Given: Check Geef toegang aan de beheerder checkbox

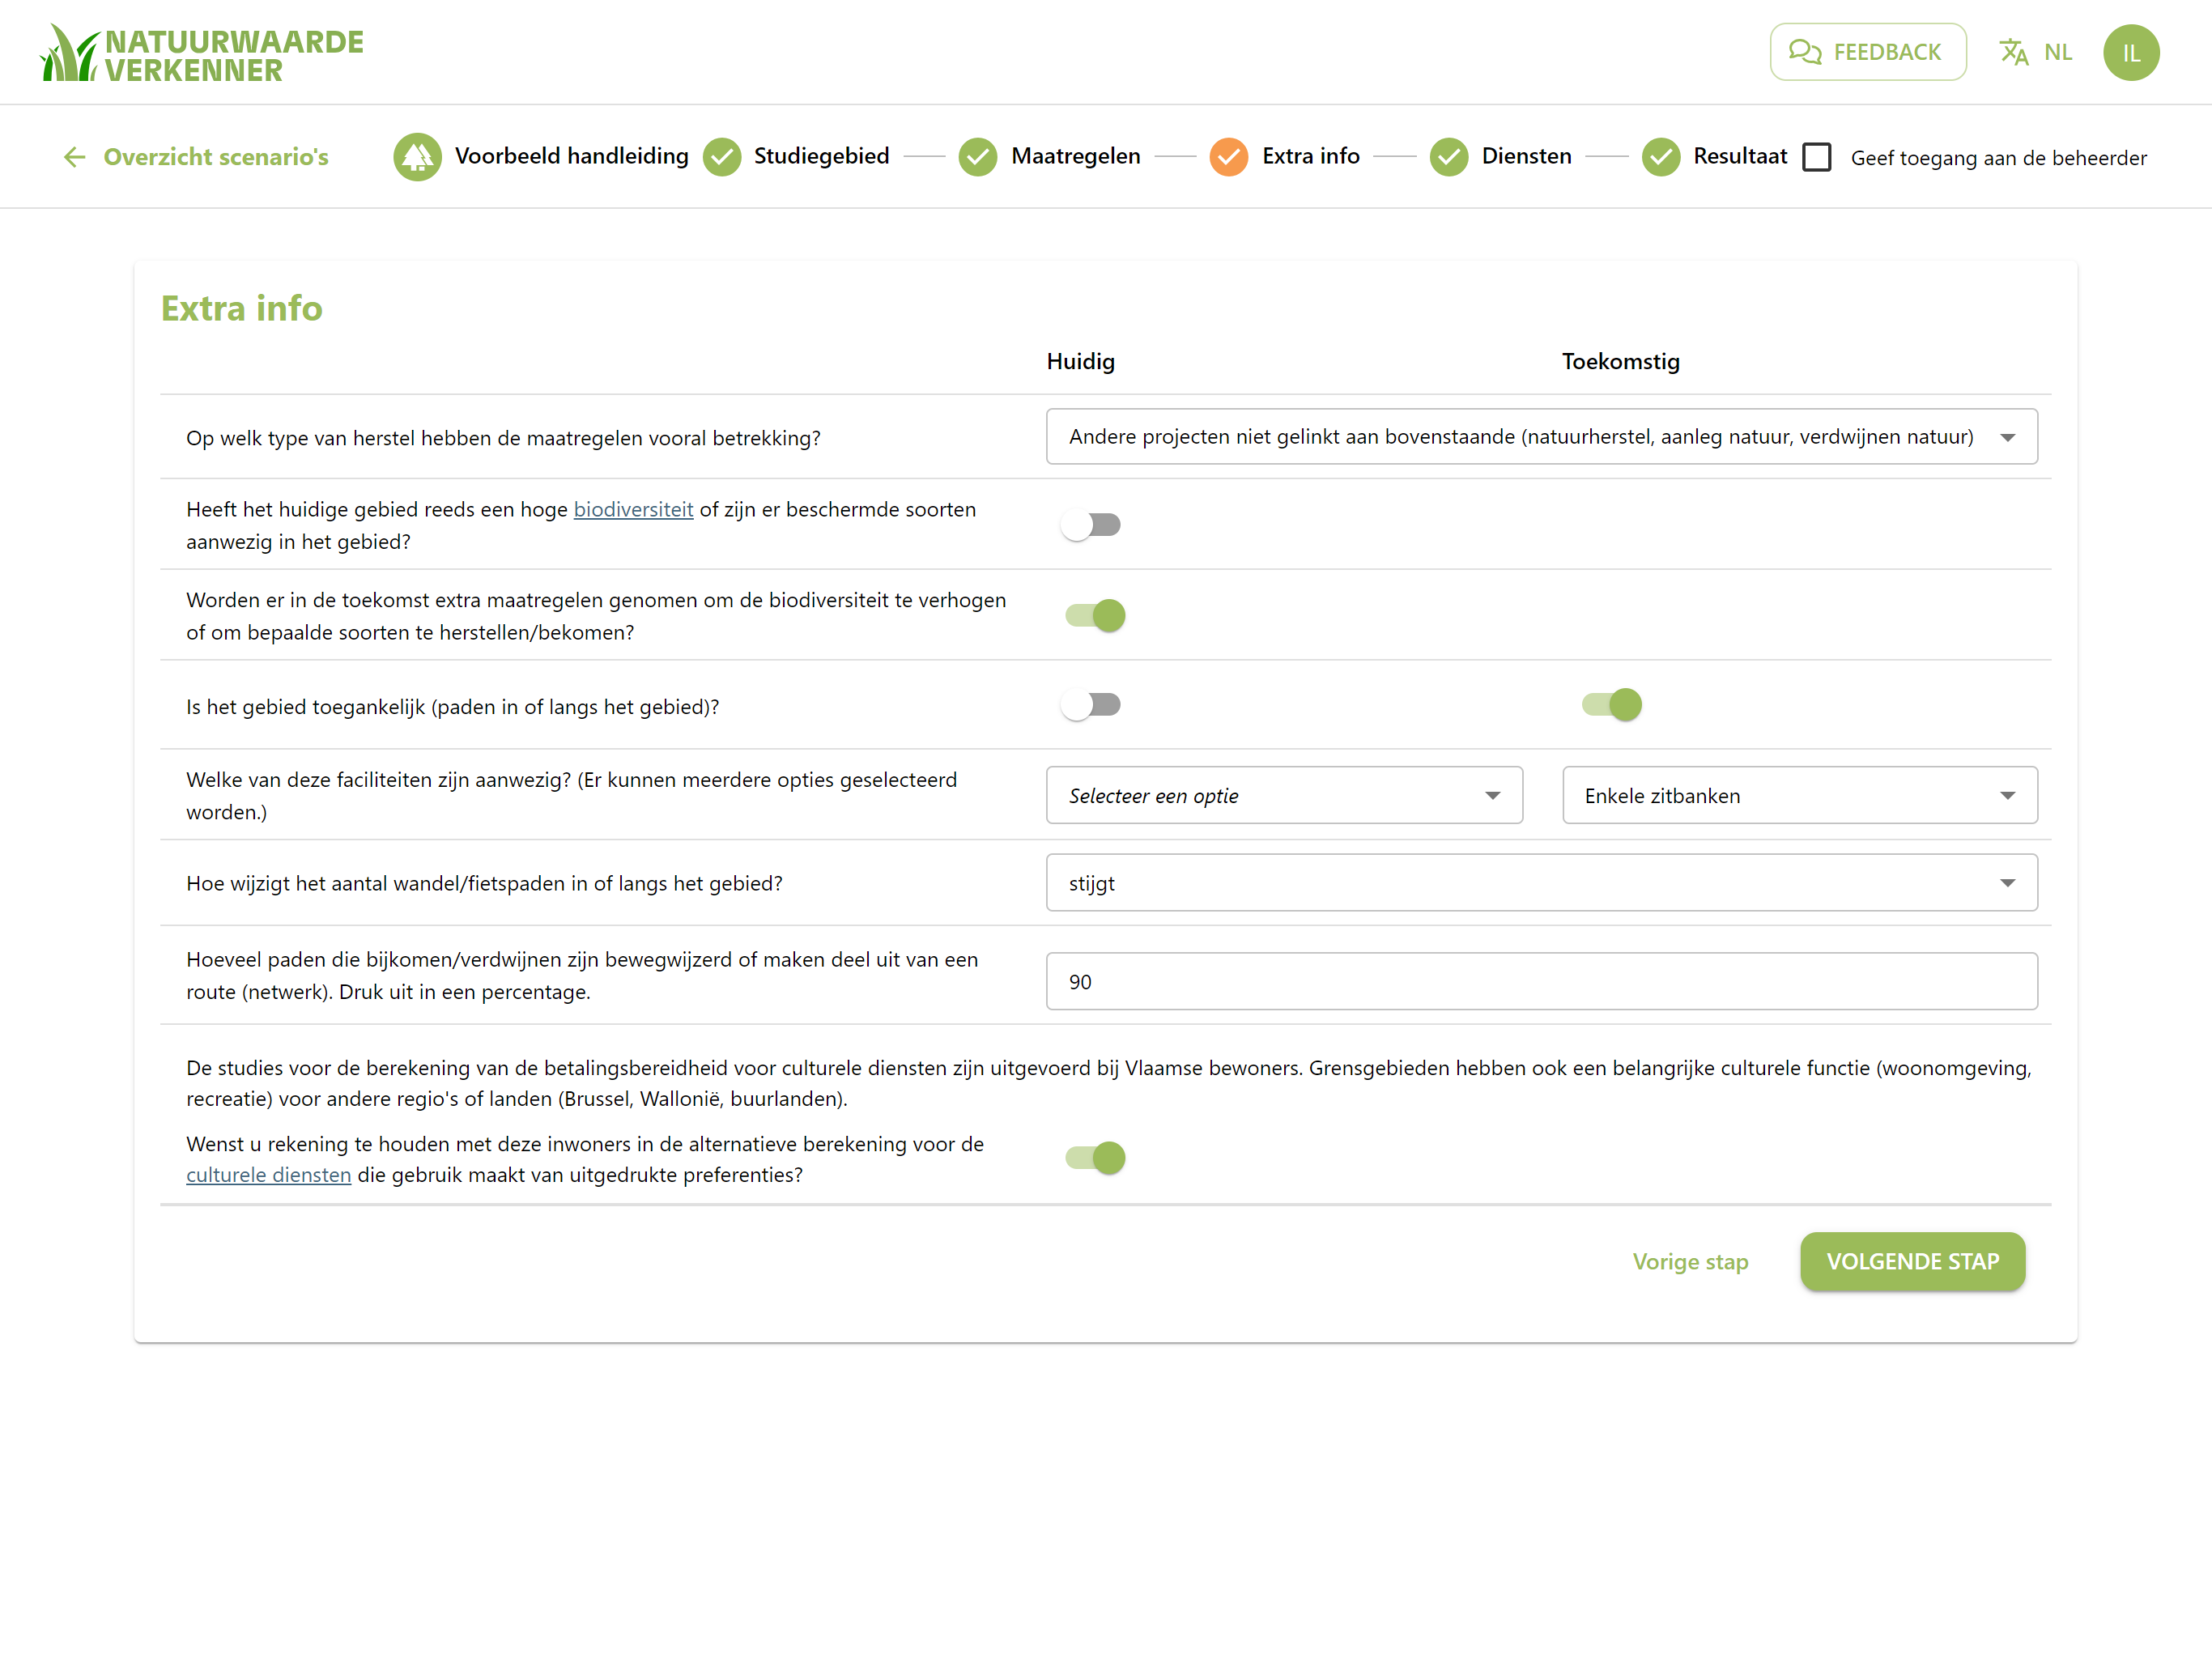Looking at the screenshot, I should [x=1816, y=157].
